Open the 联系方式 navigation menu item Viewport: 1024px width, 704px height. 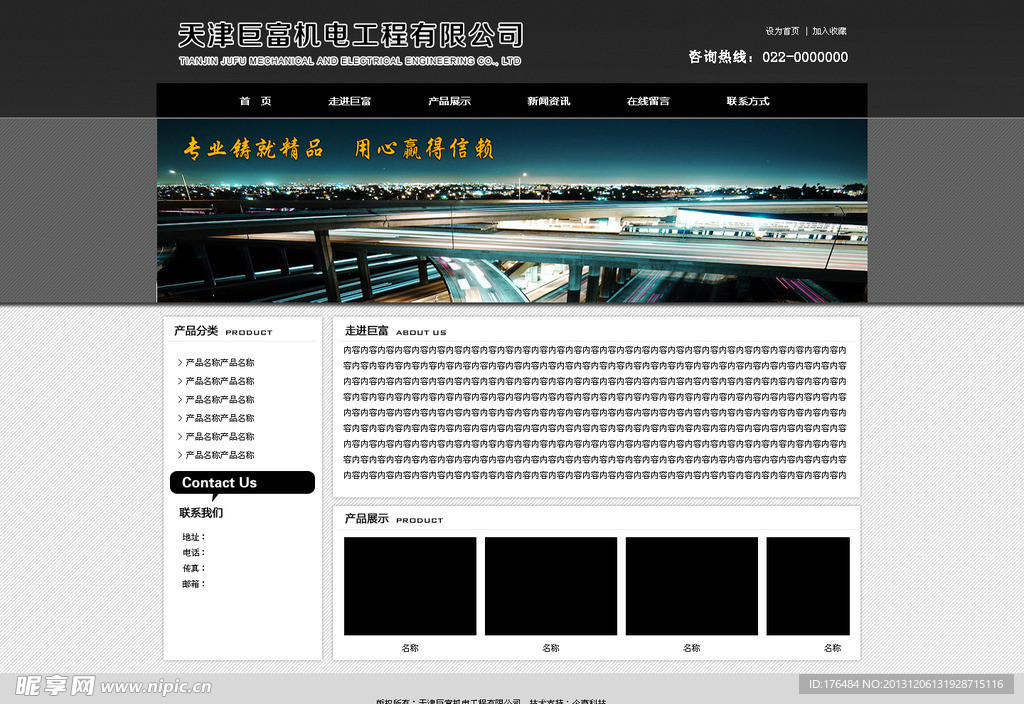748,101
